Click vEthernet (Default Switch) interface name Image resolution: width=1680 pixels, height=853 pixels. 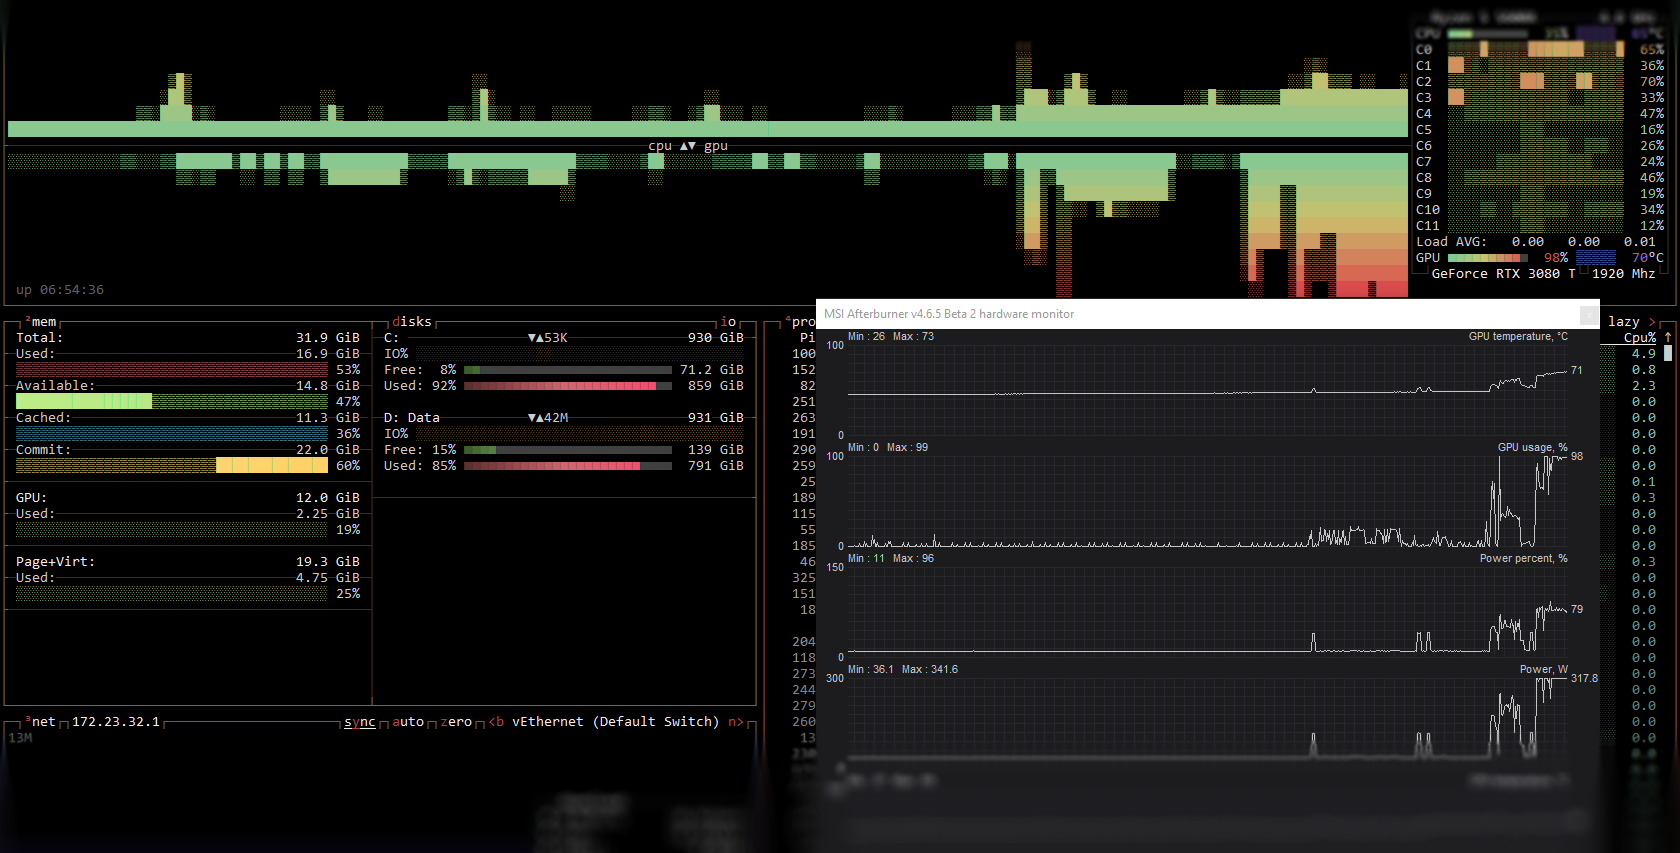[616, 722]
